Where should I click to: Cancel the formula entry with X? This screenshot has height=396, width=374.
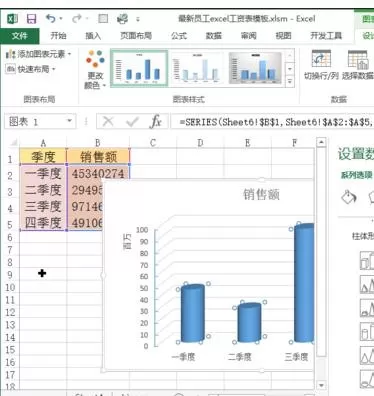108,121
